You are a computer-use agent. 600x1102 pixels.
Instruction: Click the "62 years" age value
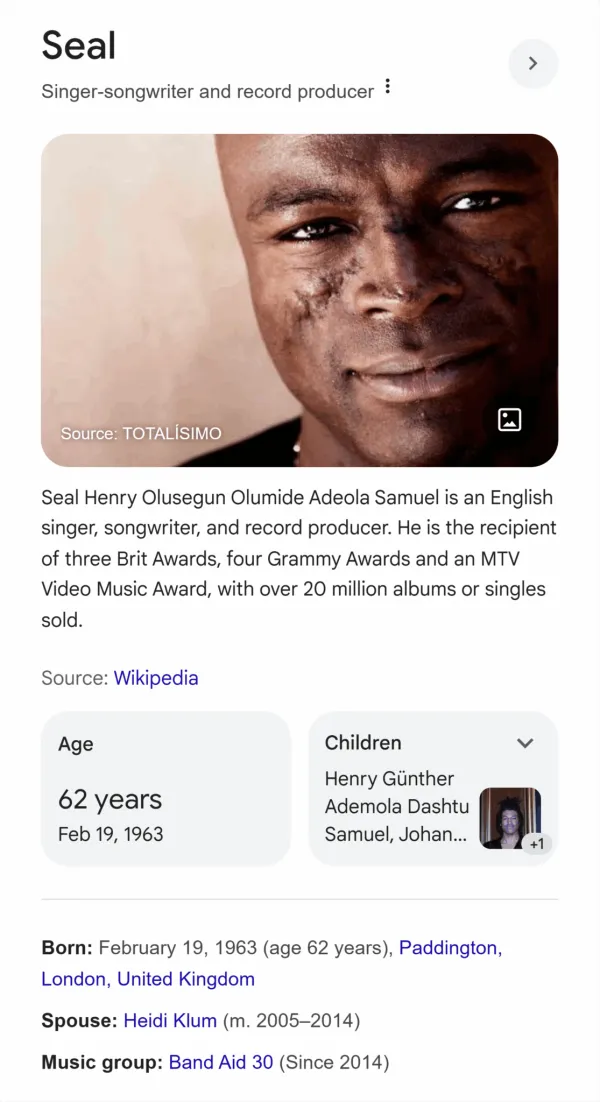[110, 800]
